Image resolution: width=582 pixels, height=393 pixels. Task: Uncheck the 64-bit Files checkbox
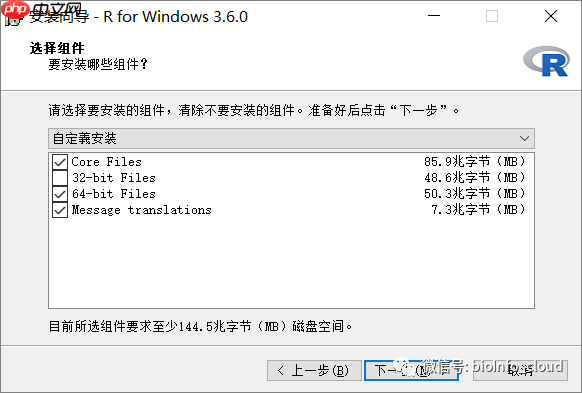click(60, 194)
